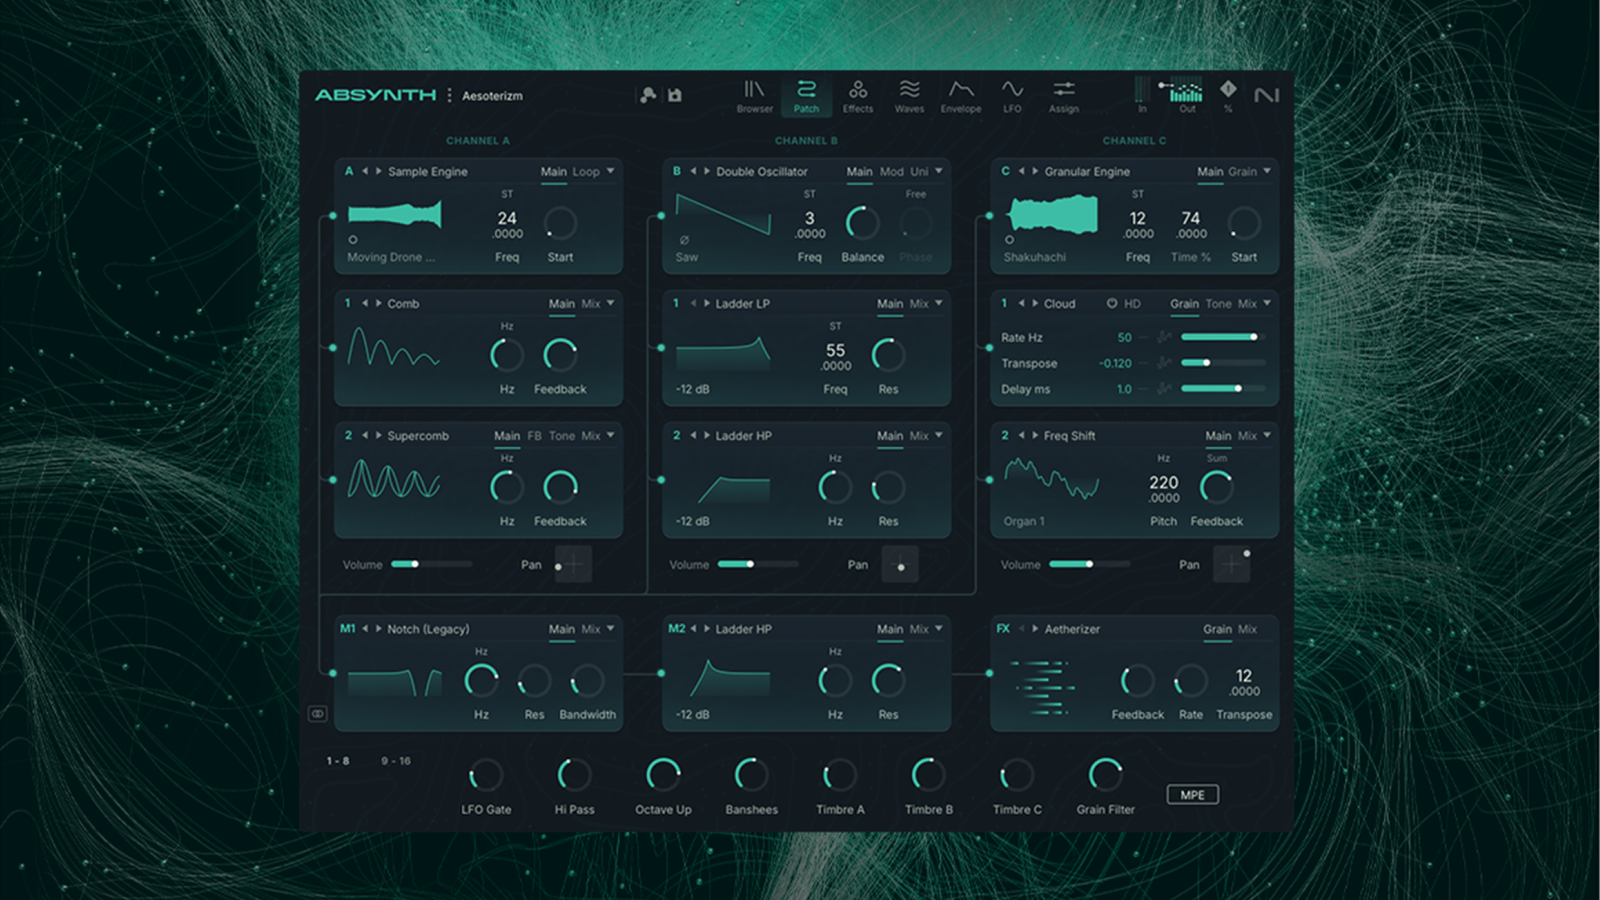Click the Shakuhachi sample waveform

(1052, 215)
